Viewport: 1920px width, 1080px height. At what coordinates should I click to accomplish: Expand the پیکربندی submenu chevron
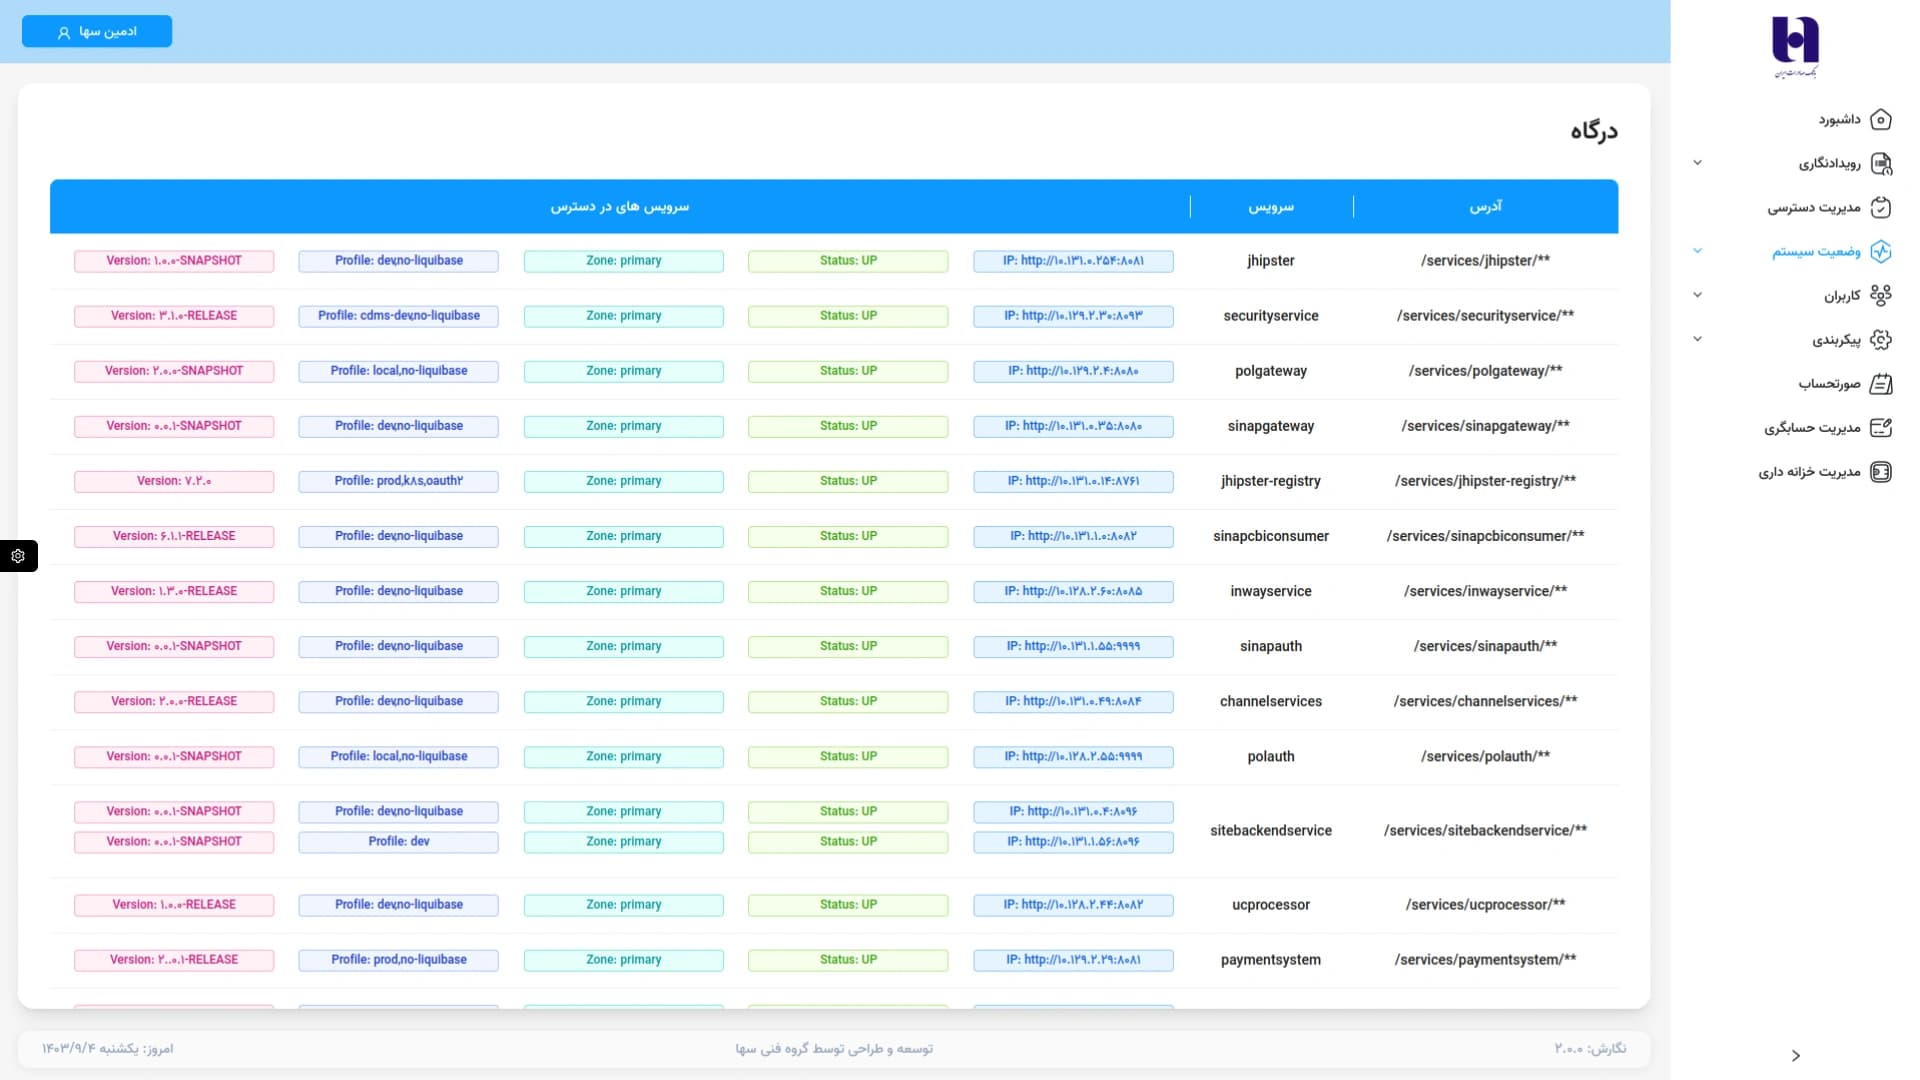pos(1697,339)
